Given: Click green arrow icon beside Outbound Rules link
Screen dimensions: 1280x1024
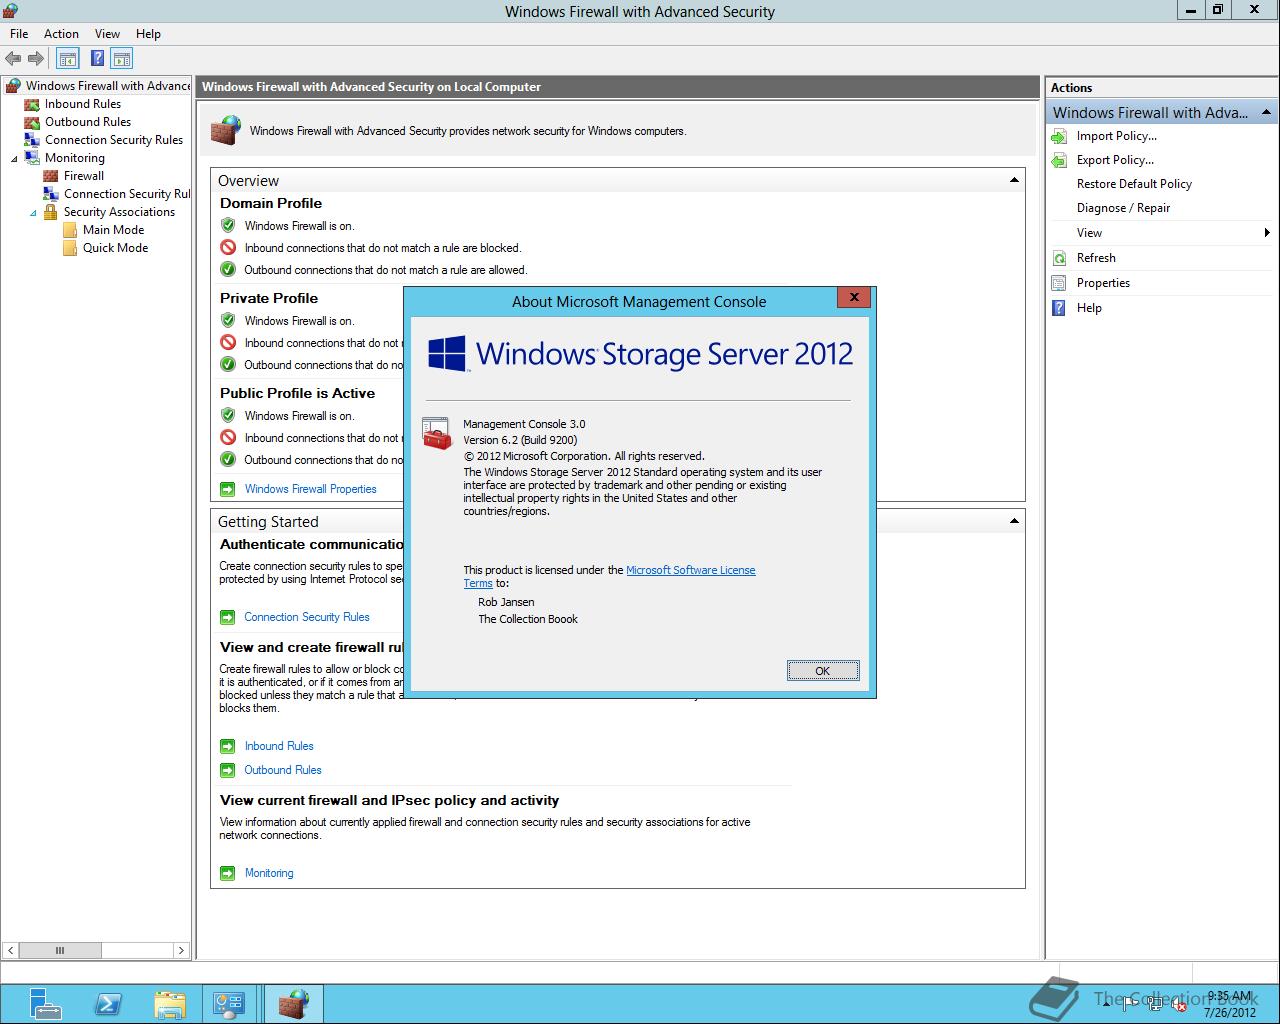Looking at the screenshot, I should coord(227,770).
